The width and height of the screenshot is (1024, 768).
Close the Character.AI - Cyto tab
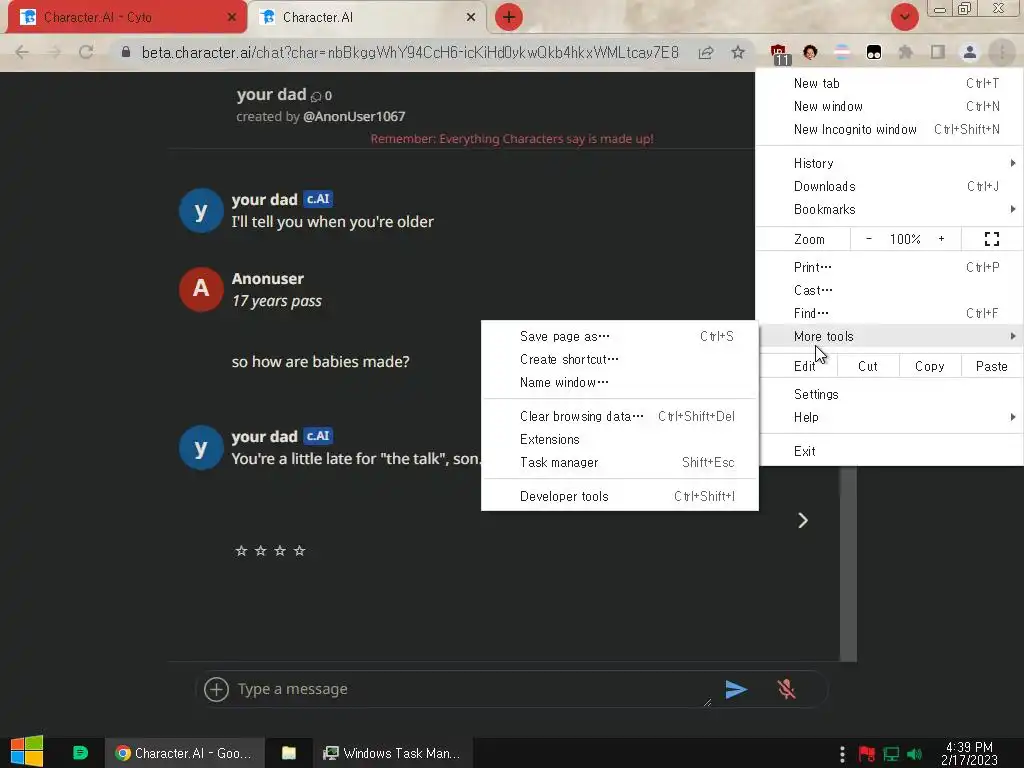click(232, 17)
